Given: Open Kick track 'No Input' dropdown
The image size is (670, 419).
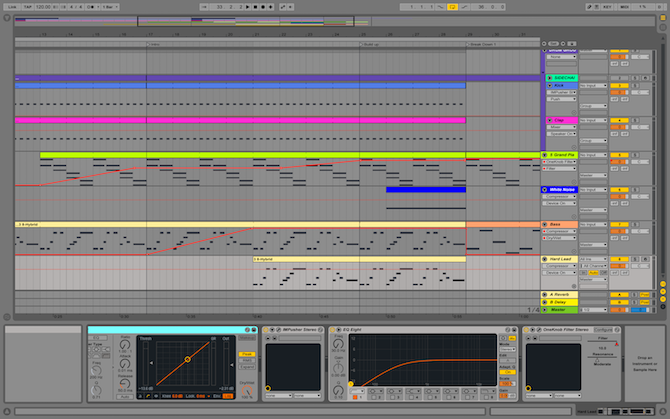Looking at the screenshot, I should pyautogui.click(x=592, y=86).
